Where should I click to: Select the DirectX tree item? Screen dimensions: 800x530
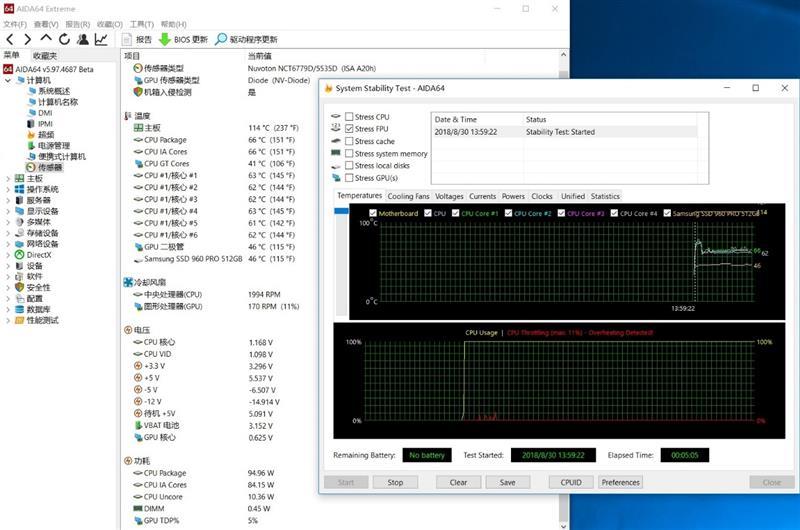tap(39, 255)
